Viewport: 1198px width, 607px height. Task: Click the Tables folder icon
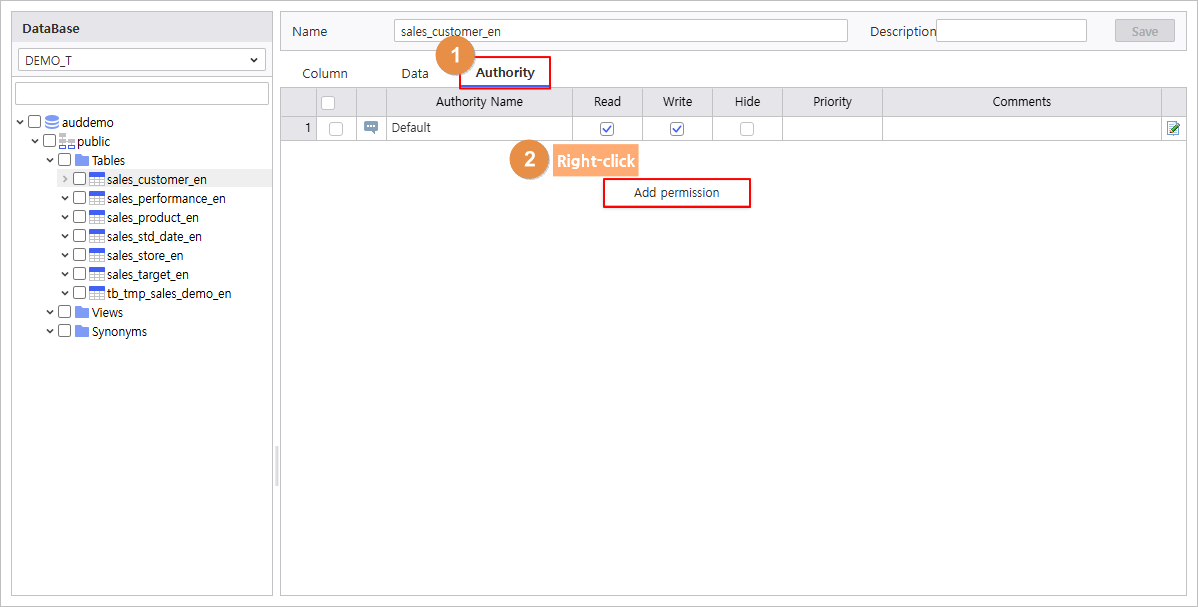[82, 161]
